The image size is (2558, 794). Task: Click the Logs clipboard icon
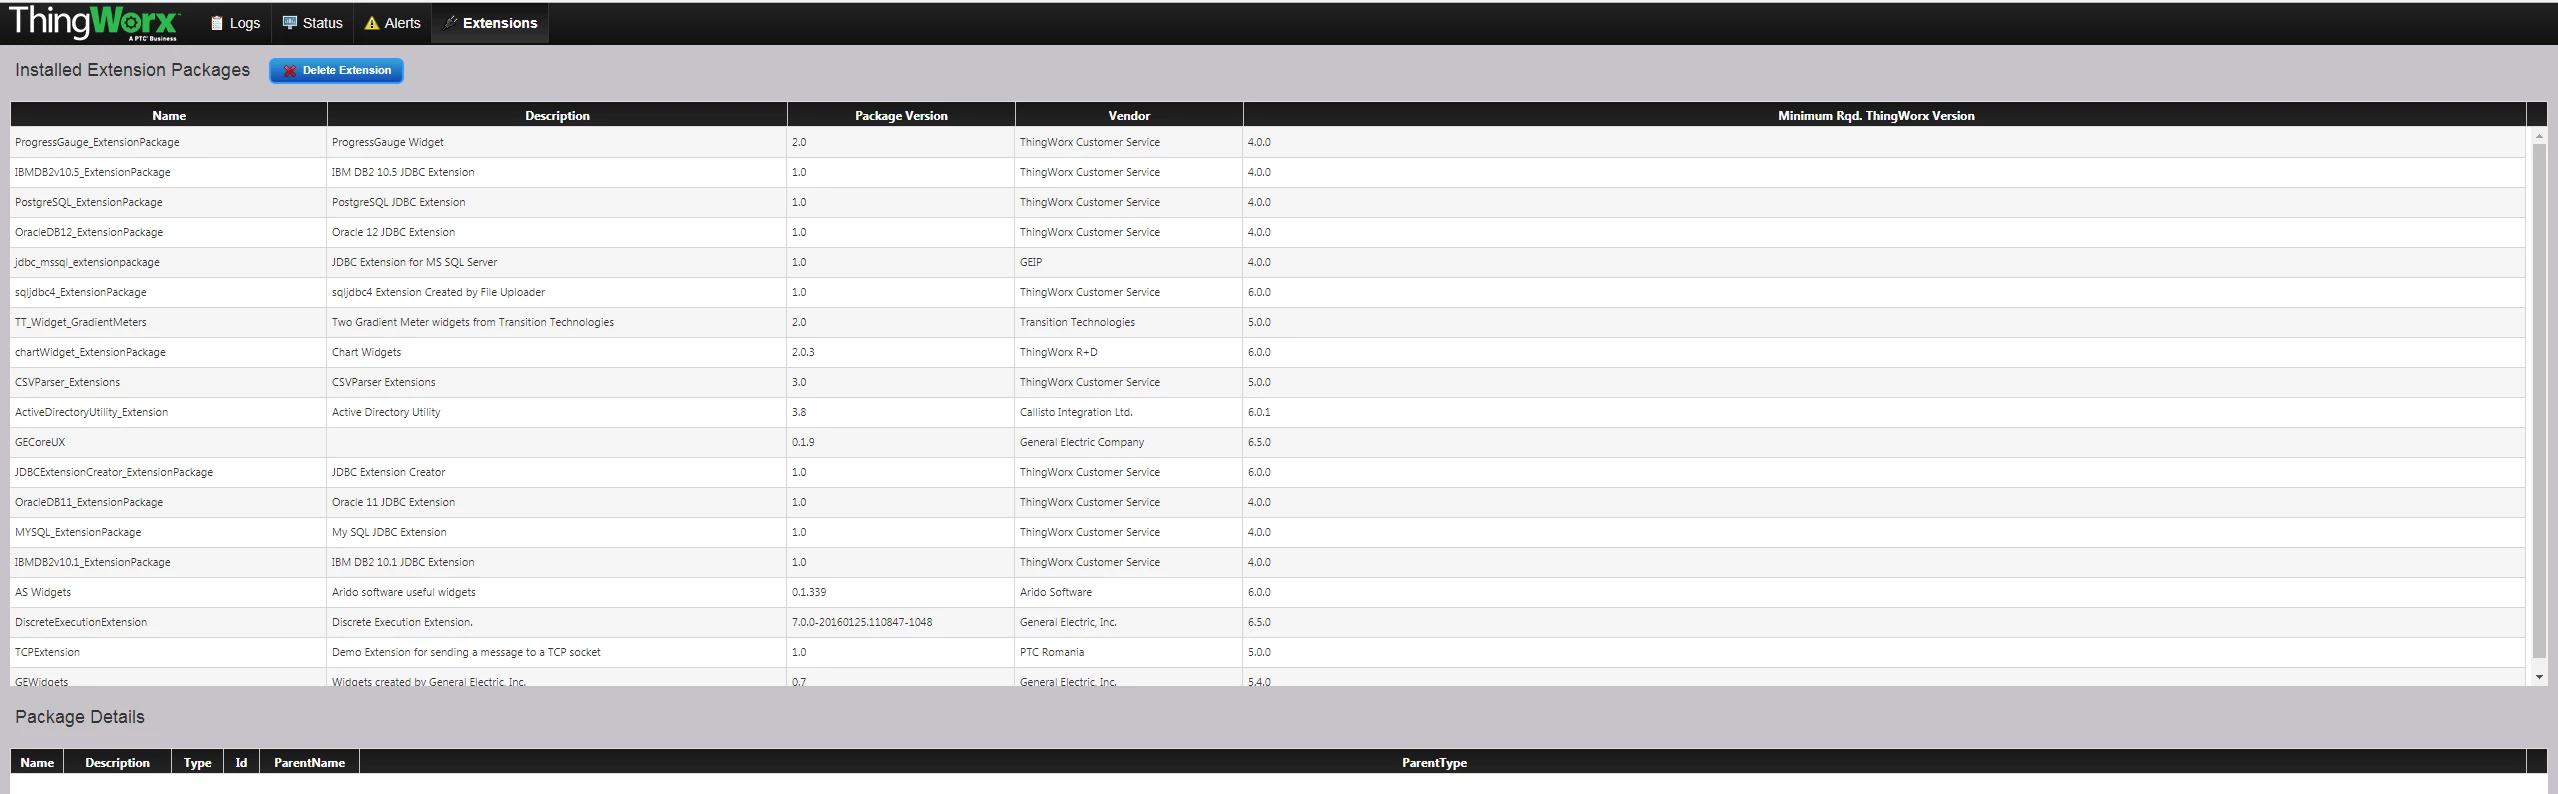tap(216, 23)
